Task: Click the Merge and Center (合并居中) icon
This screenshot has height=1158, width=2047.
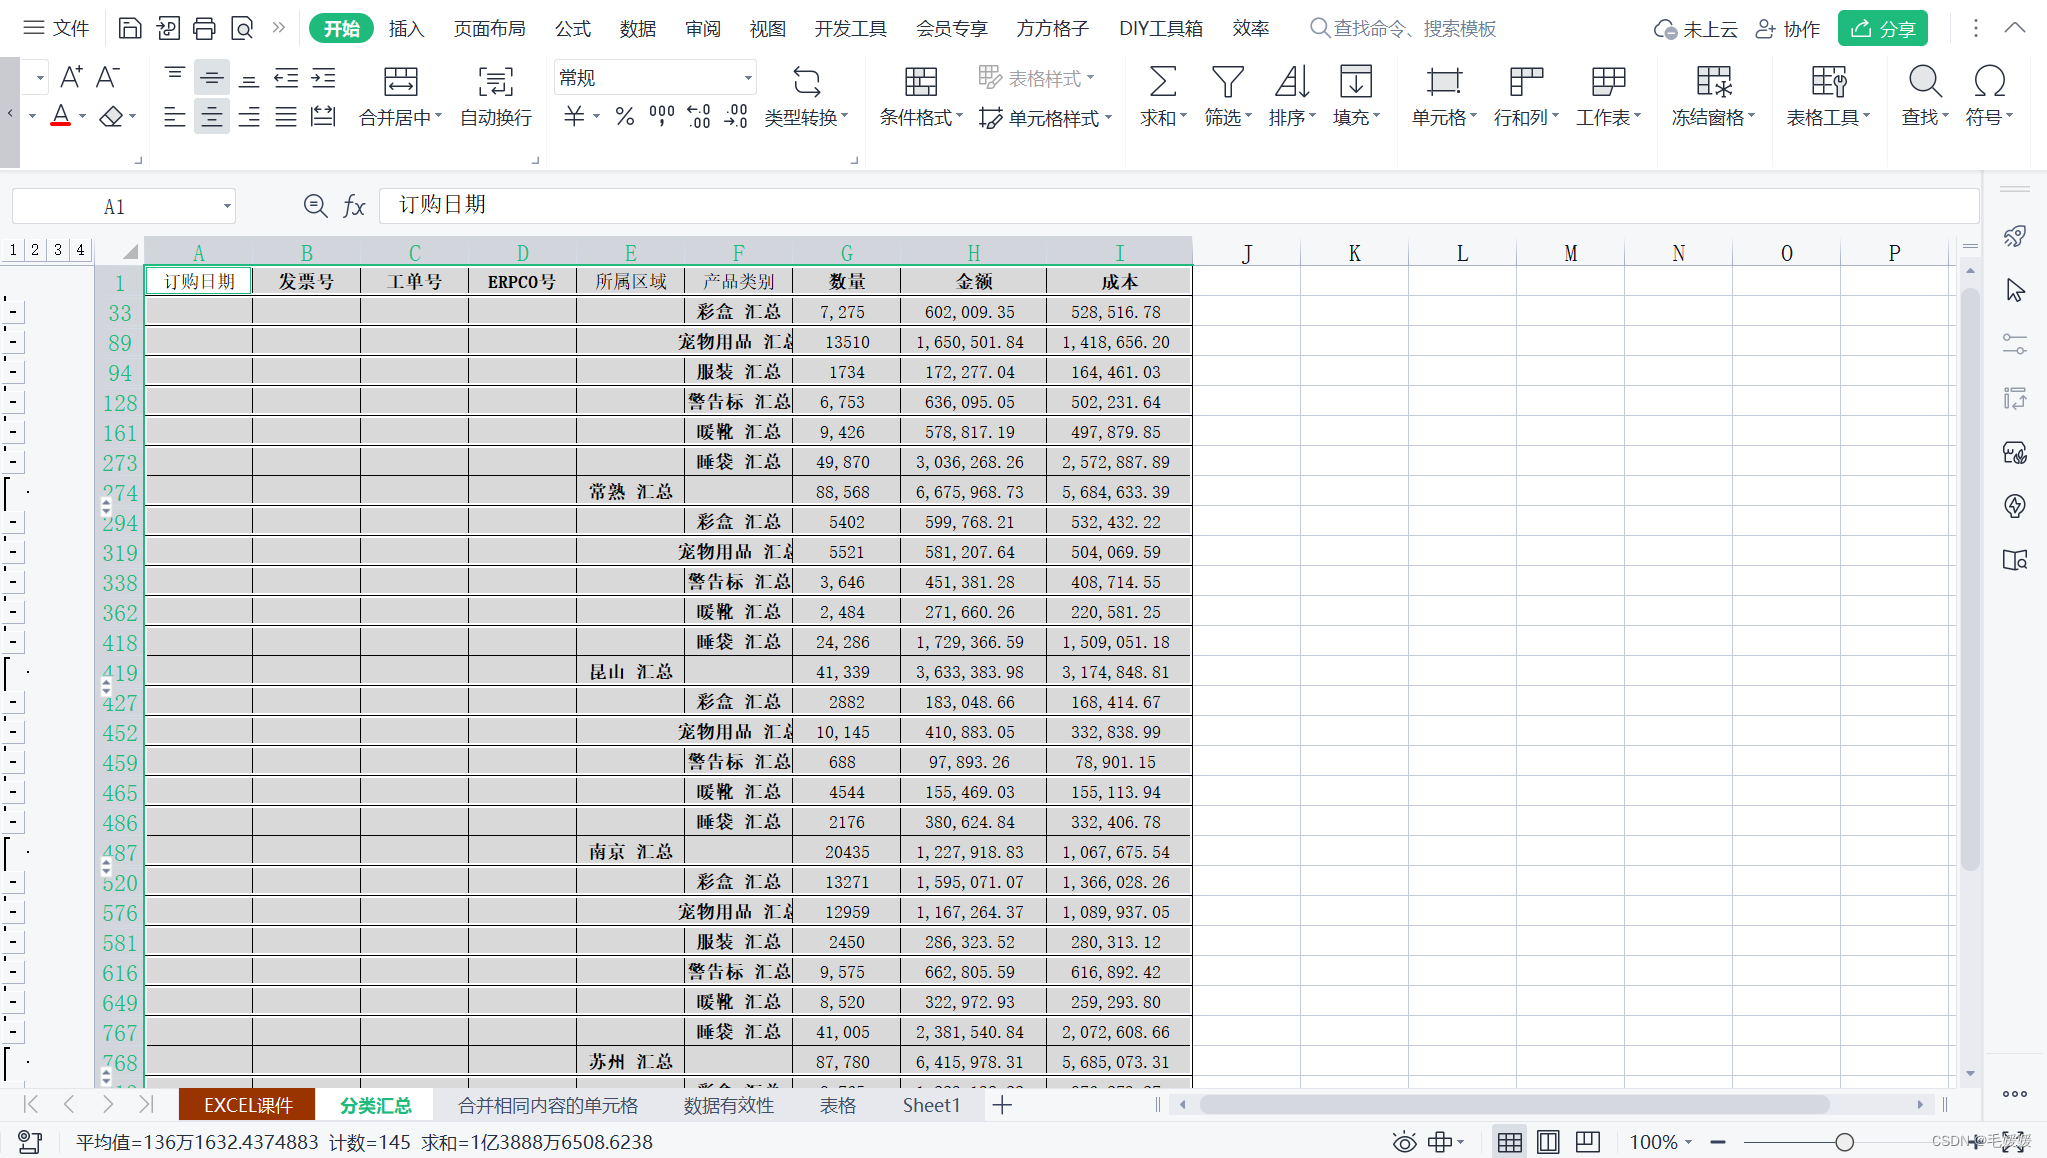Action: (400, 82)
